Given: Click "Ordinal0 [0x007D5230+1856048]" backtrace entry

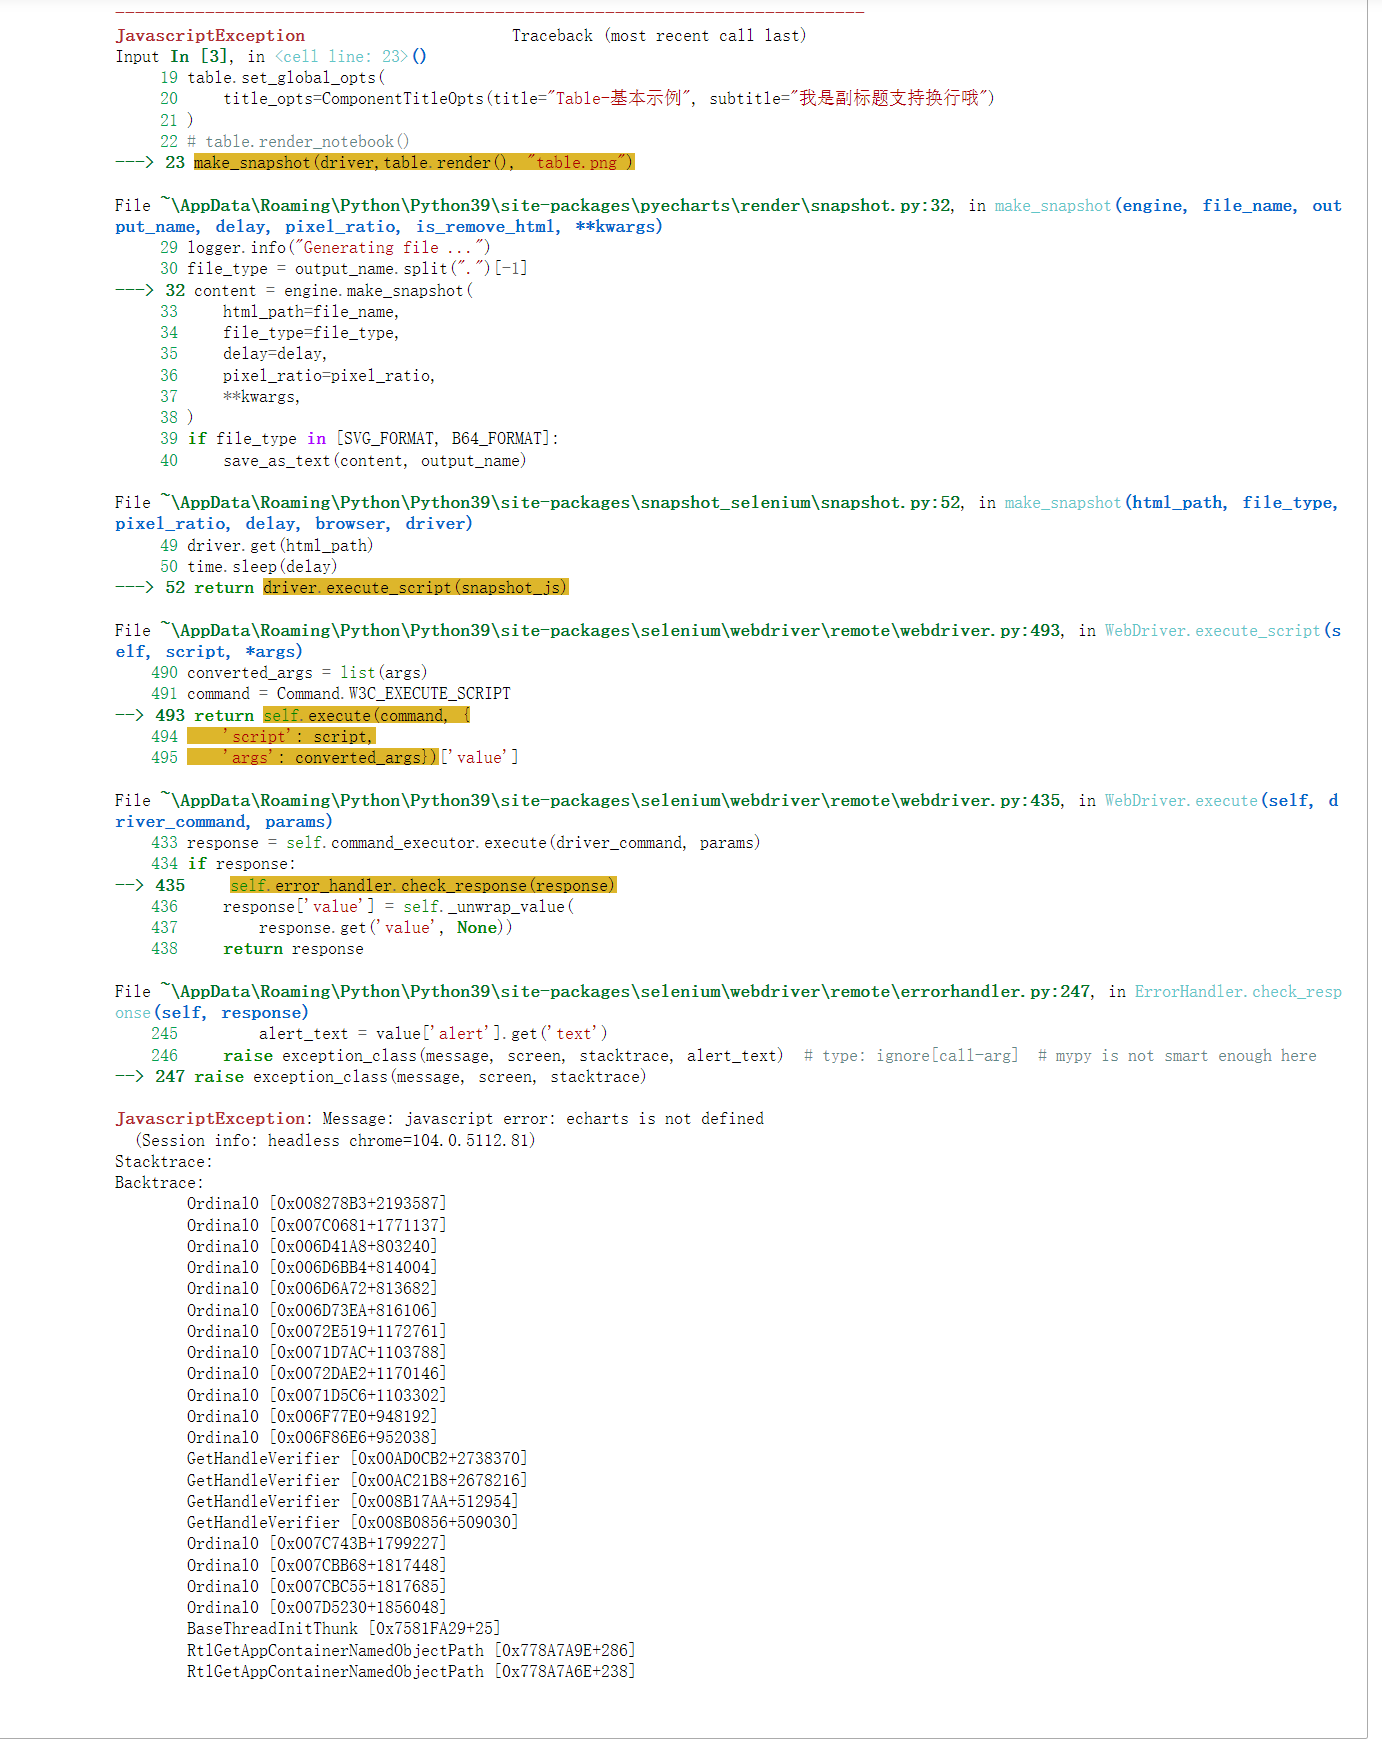Looking at the screenshot, I should click(316, 1608).
